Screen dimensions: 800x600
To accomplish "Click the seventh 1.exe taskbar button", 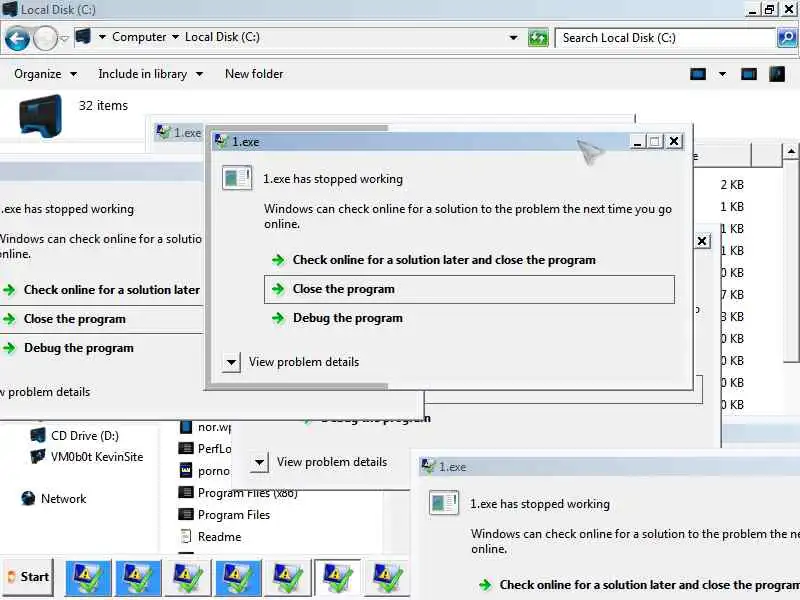I will [x=387, y=578].
